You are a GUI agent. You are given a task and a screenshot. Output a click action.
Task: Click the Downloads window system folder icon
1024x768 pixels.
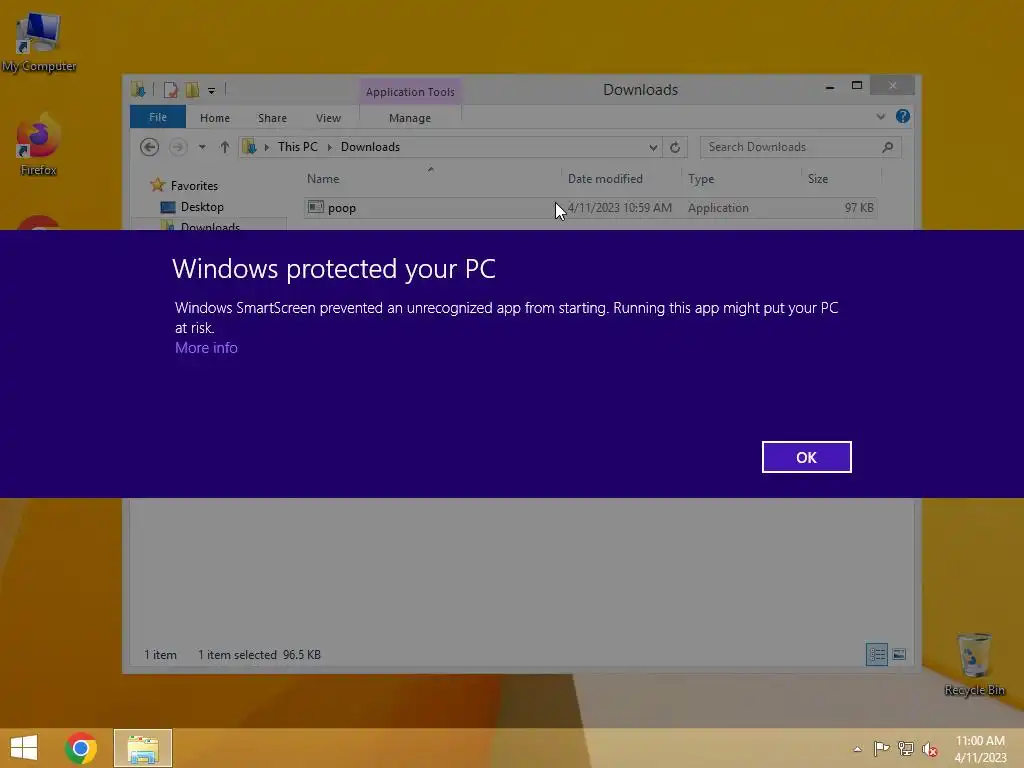click(138, 90)
